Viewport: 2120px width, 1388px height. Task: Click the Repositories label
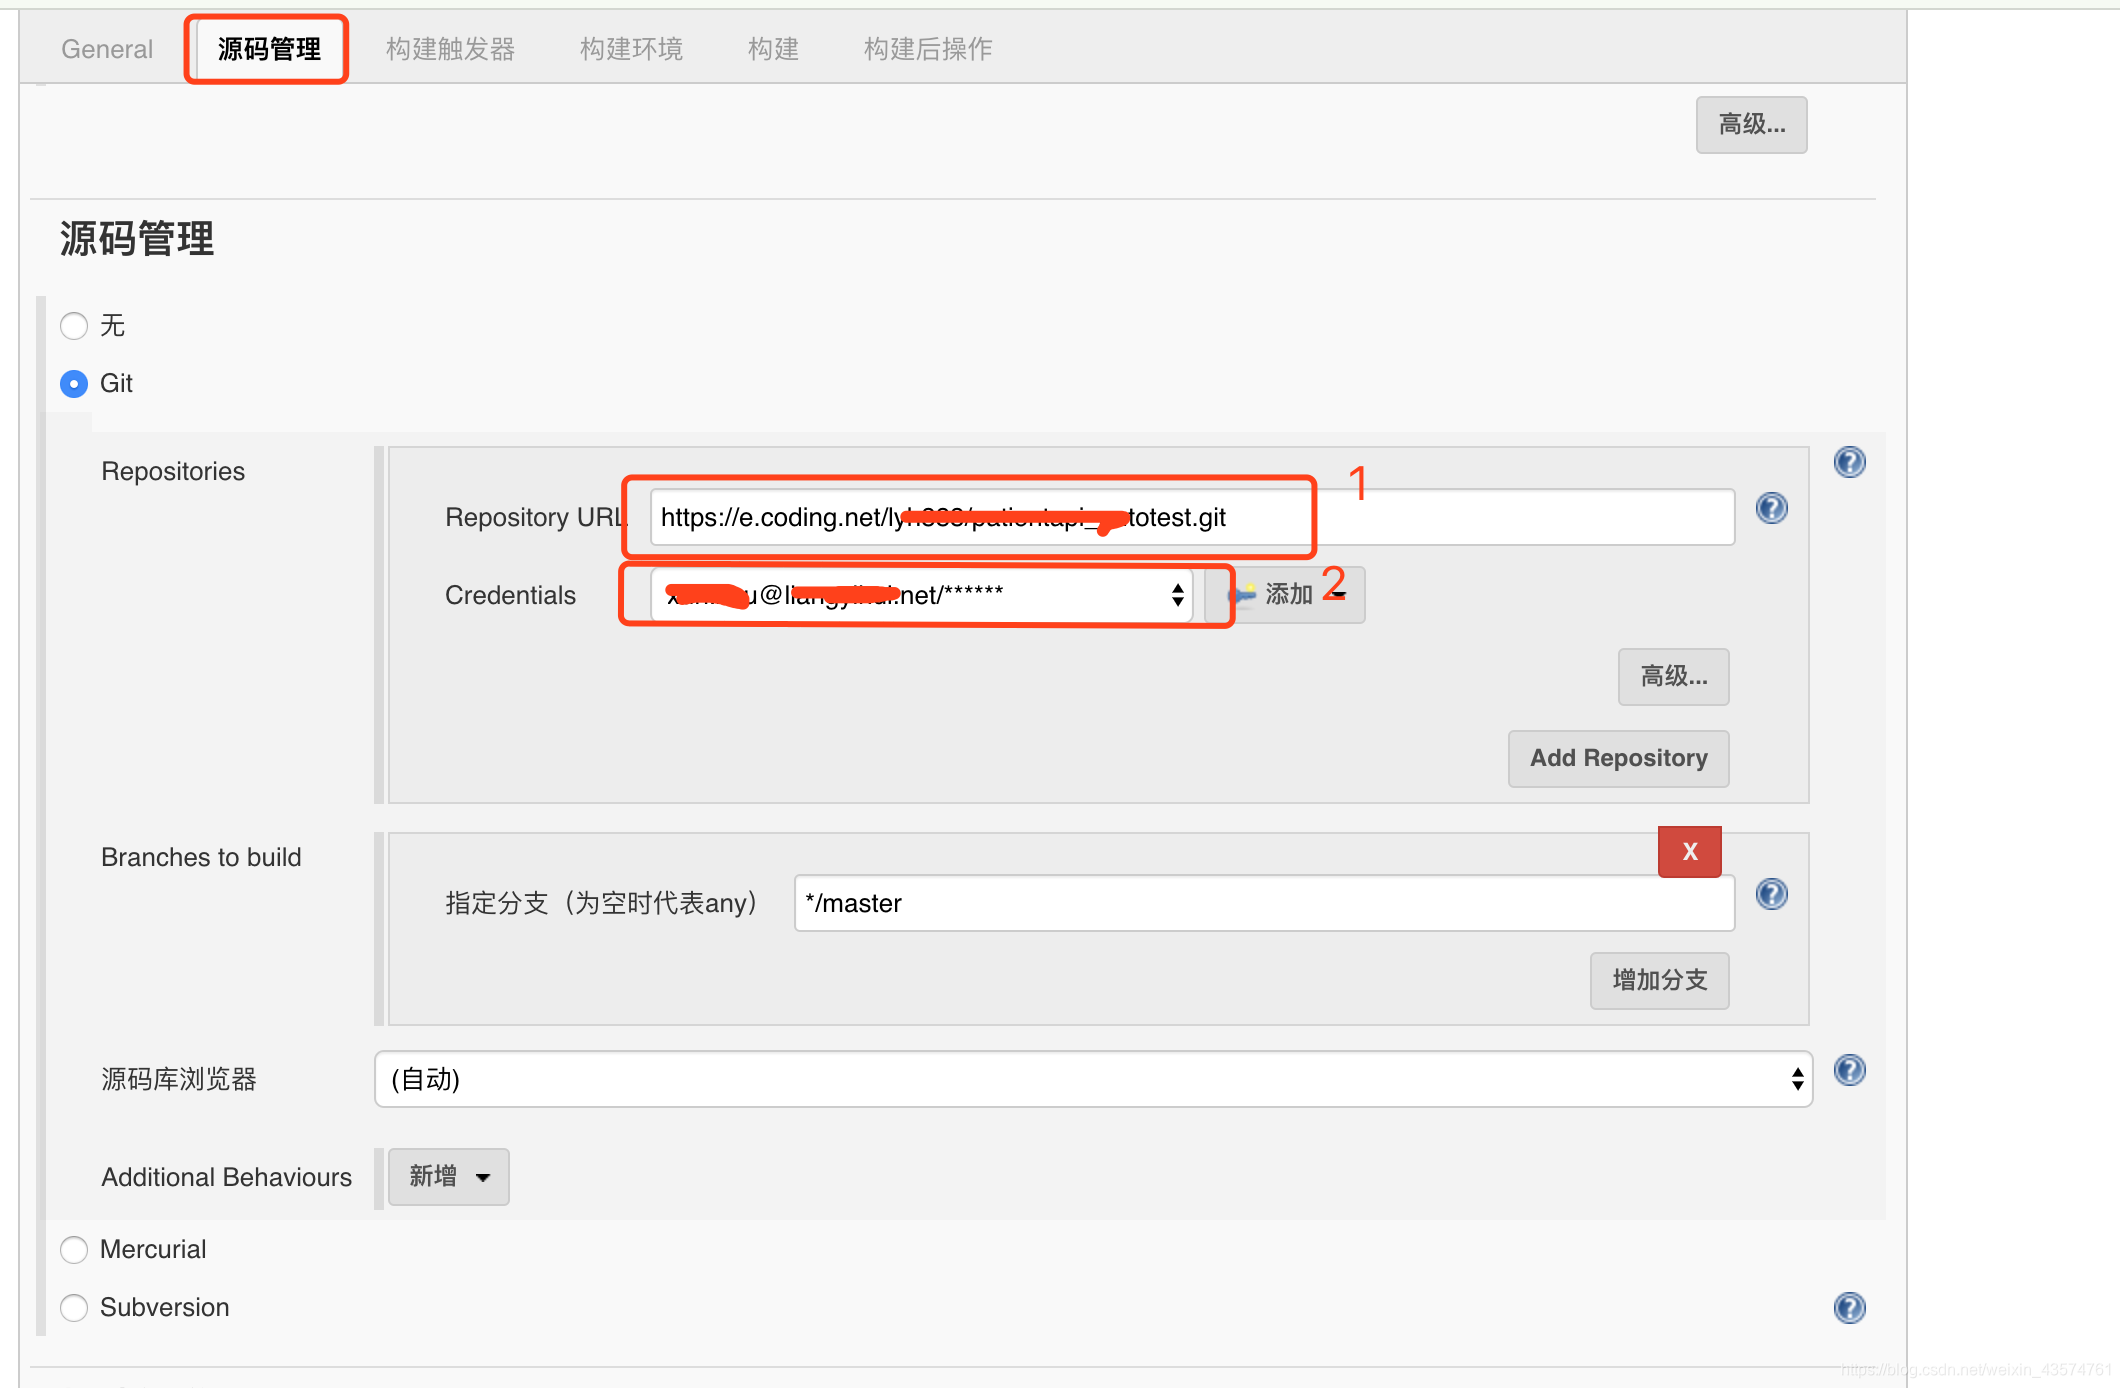pos(173,471)
